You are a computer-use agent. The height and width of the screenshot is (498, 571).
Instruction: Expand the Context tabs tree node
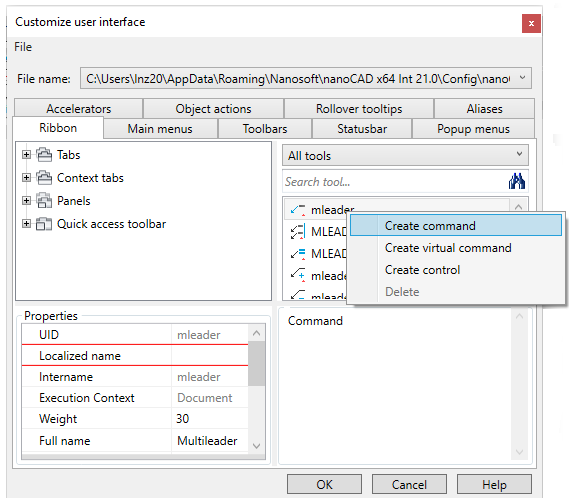26,178
